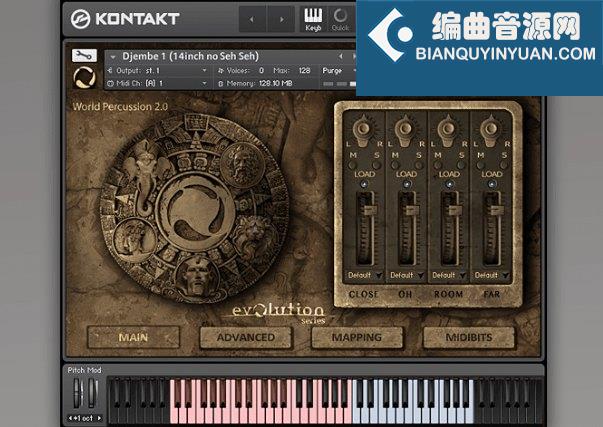This screenshot has width=603, height=427.
Task: Open CLOSE mic Default output dropdown
Action: point(364,275)
